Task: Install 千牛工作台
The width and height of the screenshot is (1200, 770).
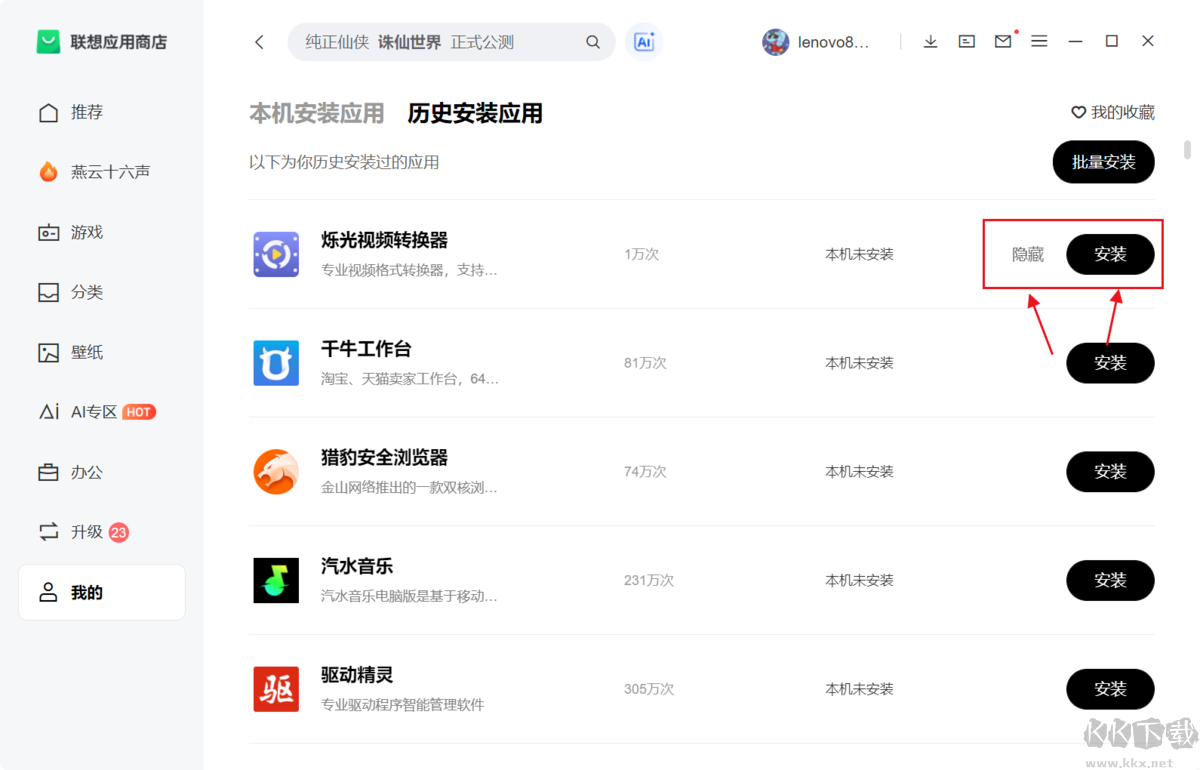Action: point(1110,363)
